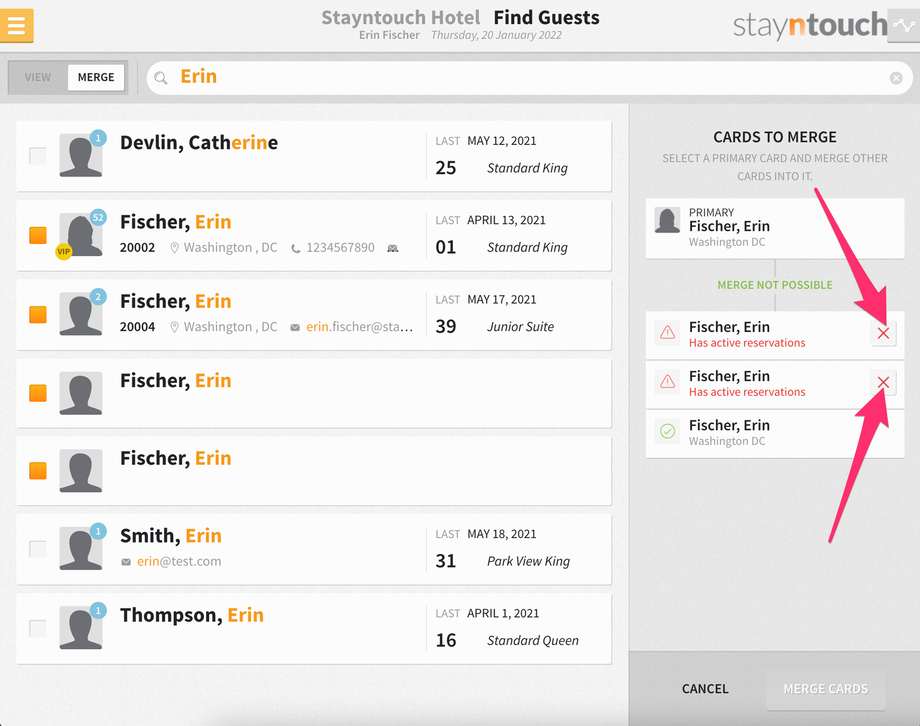
Task: Click the date Thursday, 20 January 2022
Action: click(496, 35)
